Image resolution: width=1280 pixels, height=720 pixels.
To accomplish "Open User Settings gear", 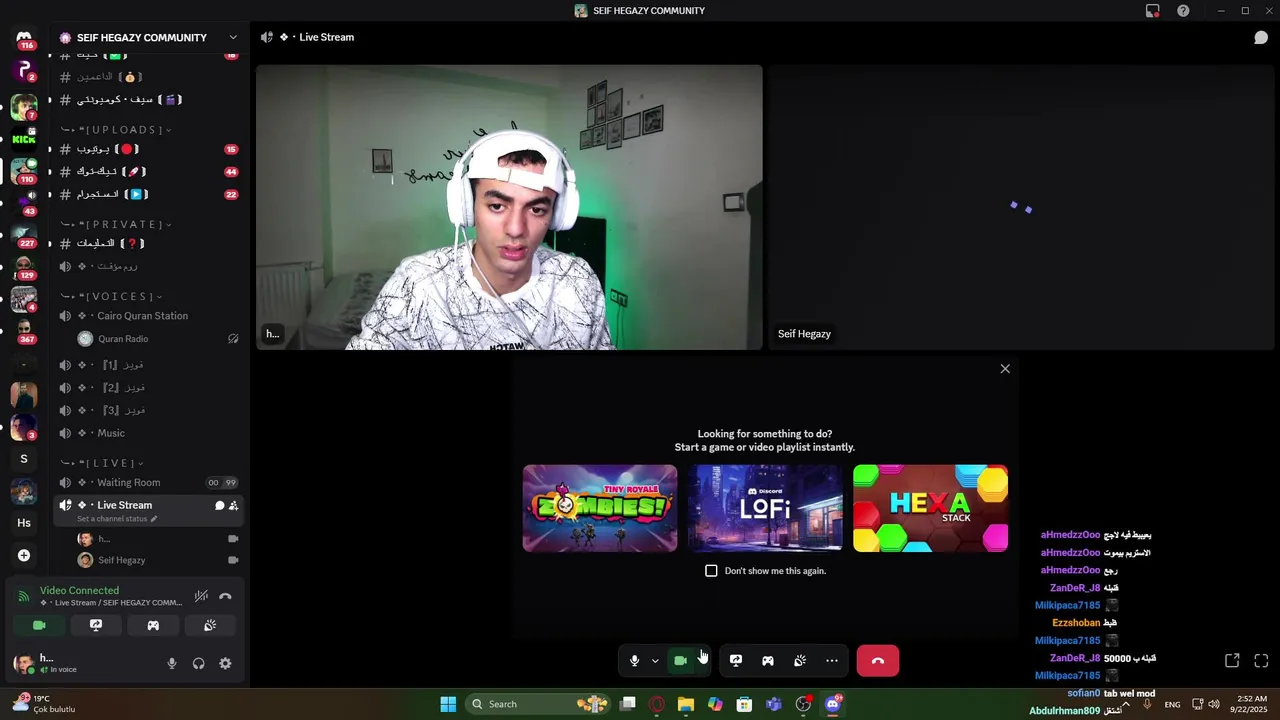I will click(225, 664).
